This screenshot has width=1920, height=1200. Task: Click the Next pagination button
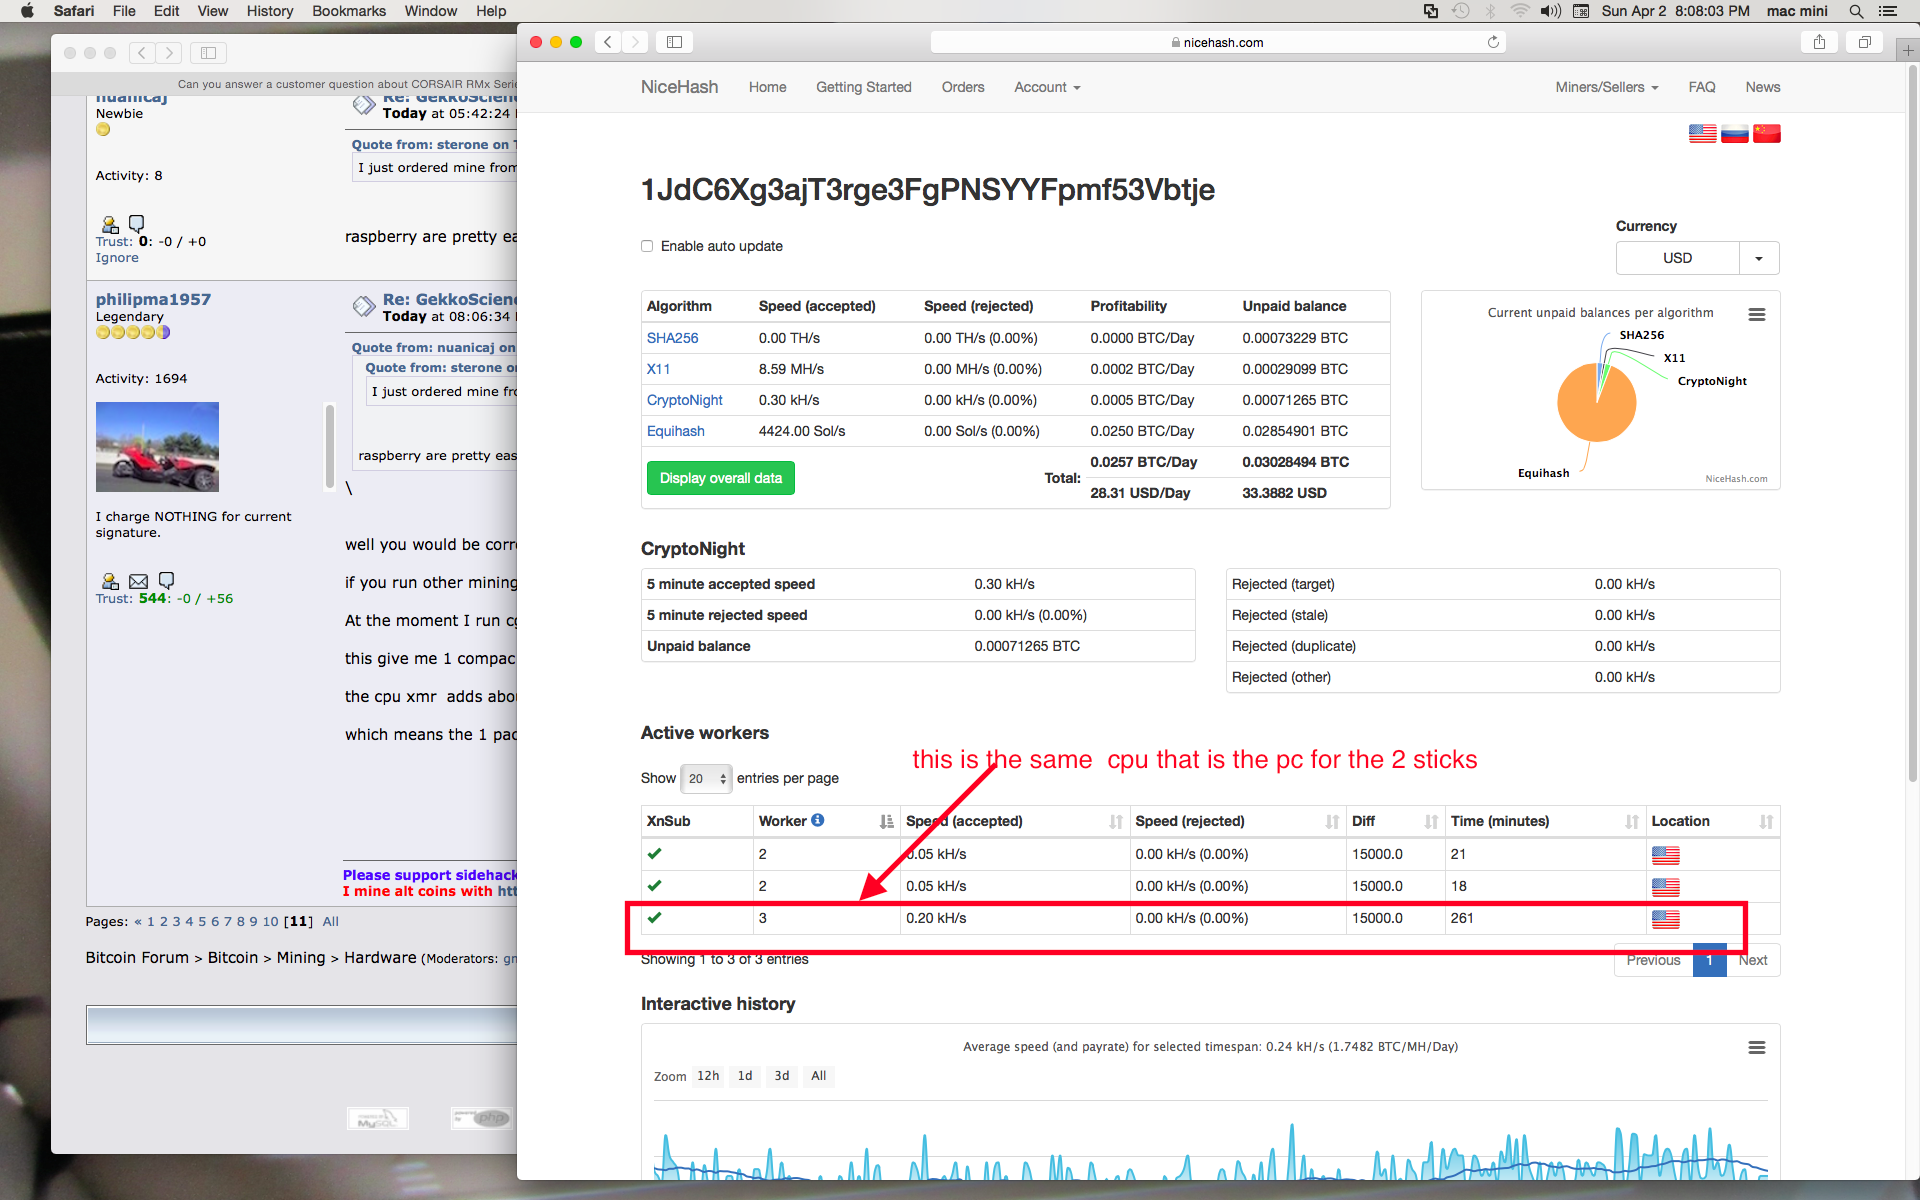coord(1753,960)
